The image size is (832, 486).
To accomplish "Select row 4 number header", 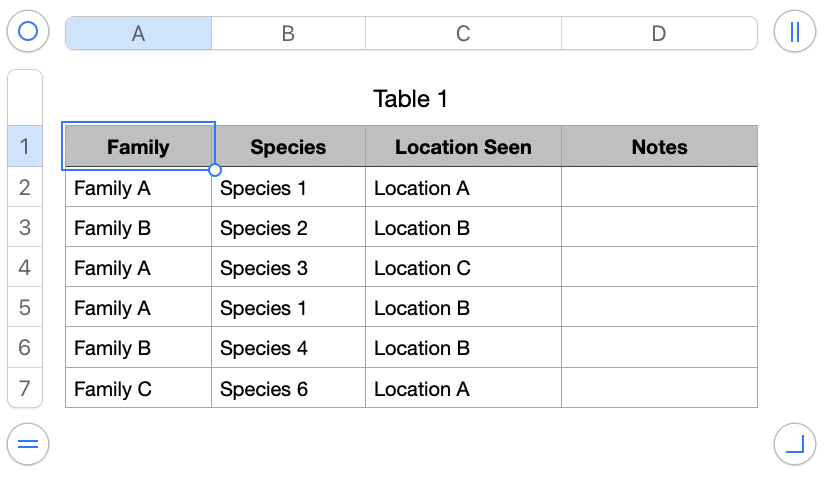I will click(25, 268).
